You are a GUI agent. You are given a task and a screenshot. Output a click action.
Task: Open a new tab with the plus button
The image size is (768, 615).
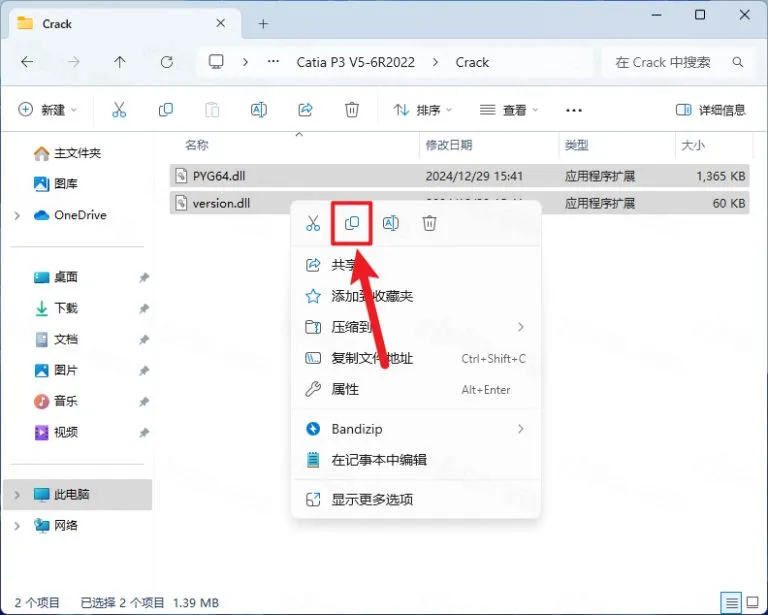pyautogui.click(x=263, y=24)
